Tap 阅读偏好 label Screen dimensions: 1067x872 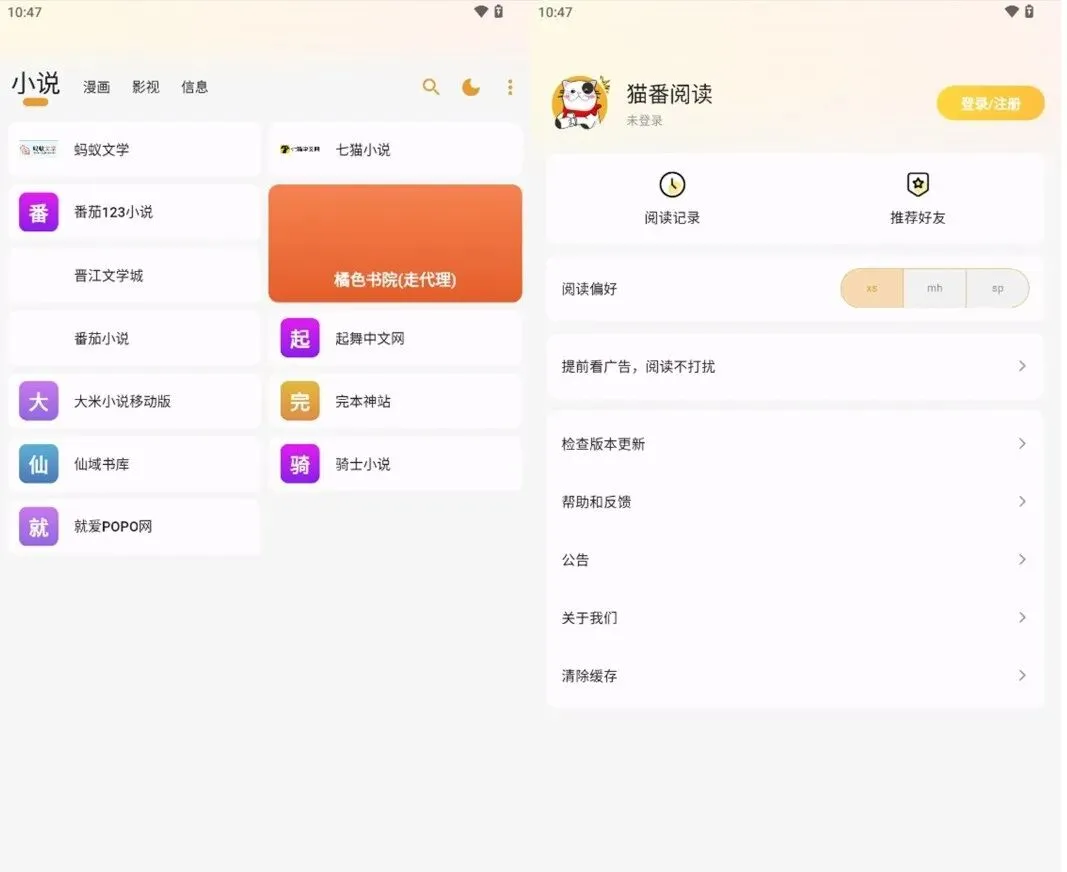coord(589,289)
